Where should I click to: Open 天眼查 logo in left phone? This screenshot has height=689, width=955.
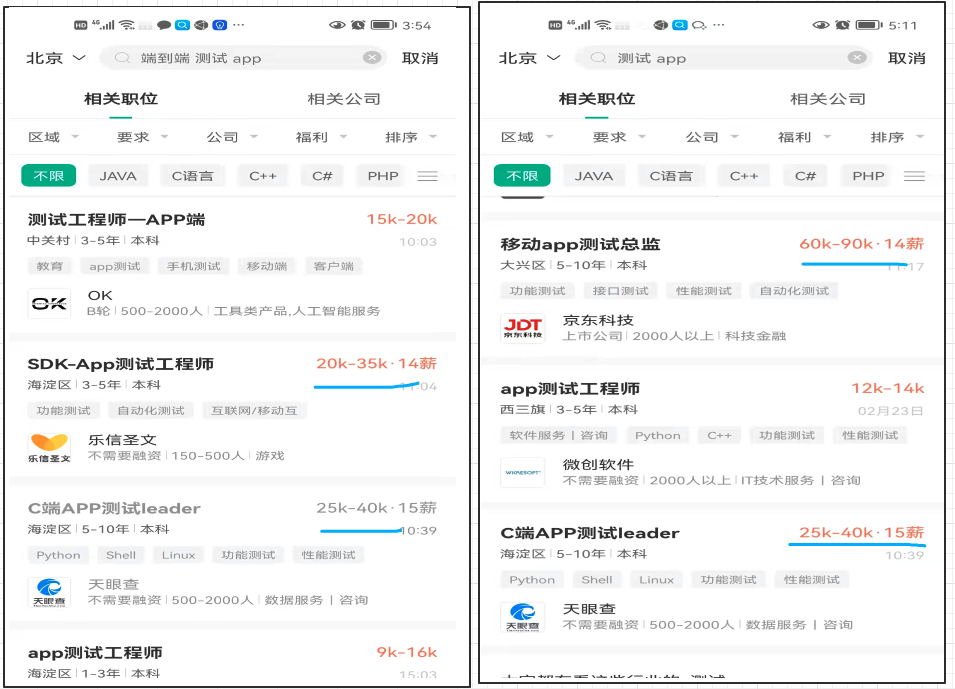click(49, 592)
